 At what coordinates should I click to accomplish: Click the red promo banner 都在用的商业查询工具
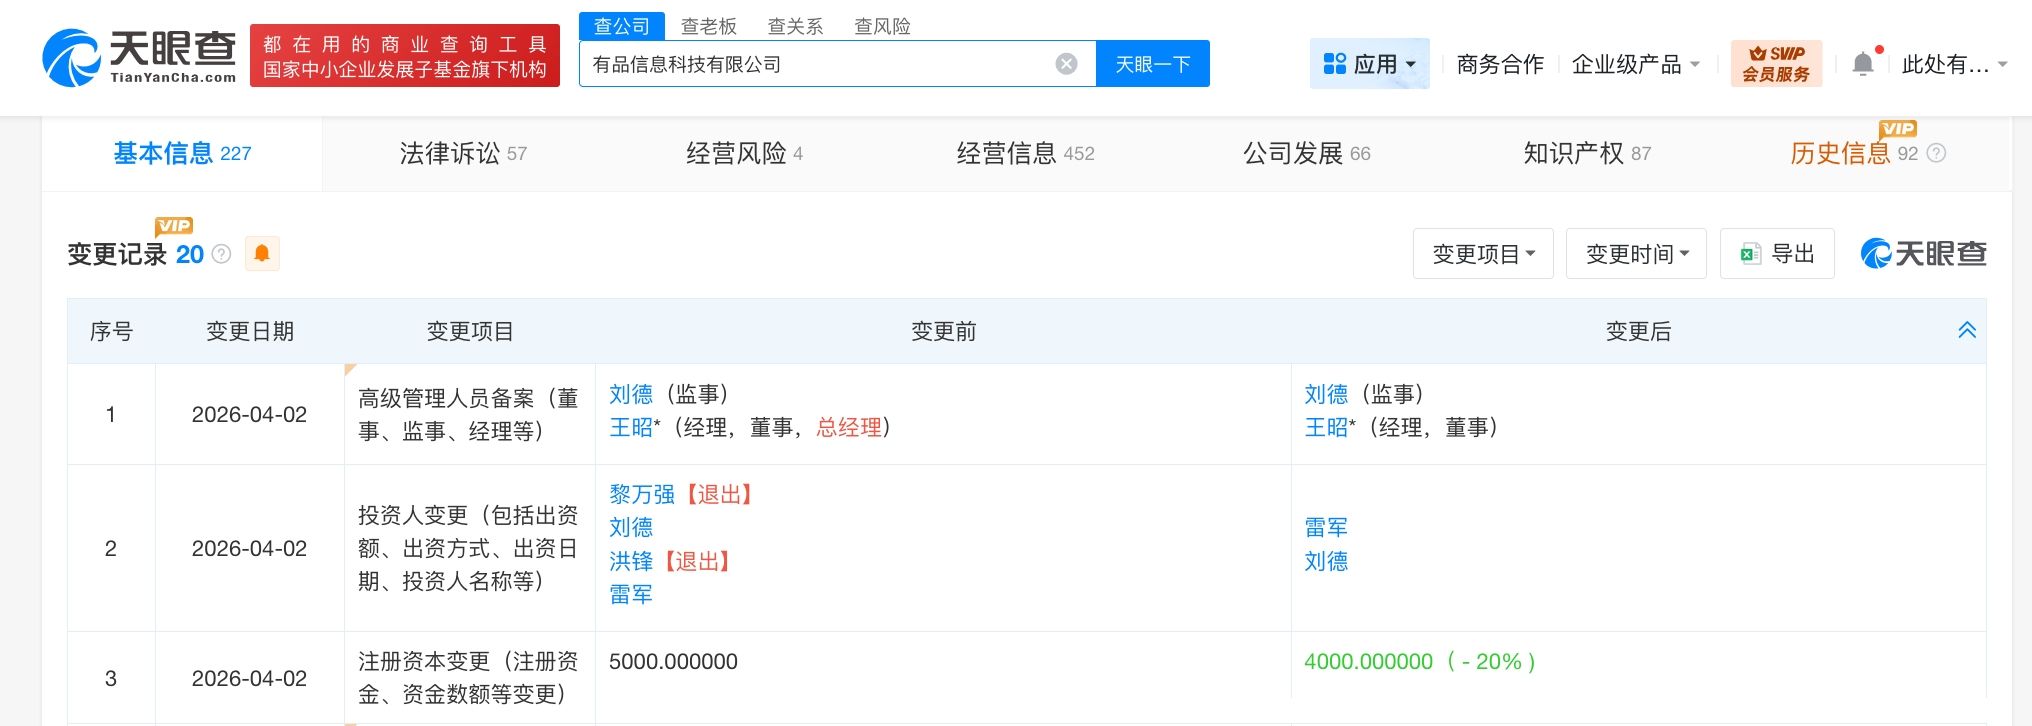click(405, 56)
